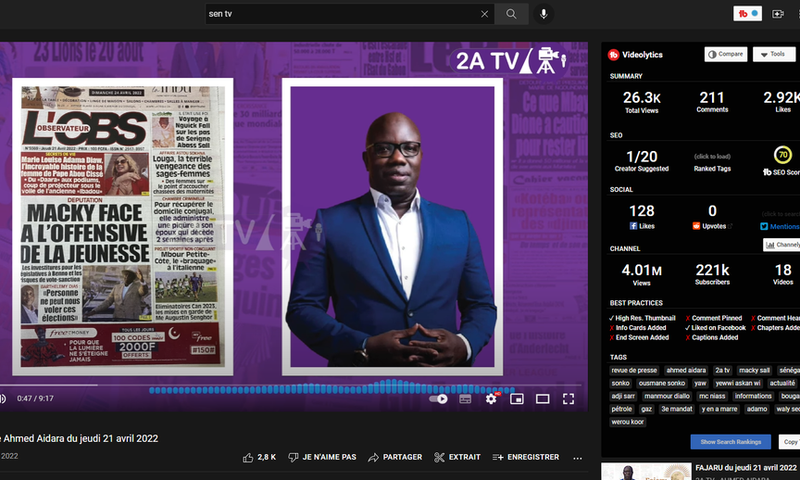This screenshot has height=480, width=800.
Task: Open 'FAJARU du jeudi 21 avril 2022' title
Action: point(745,468)
